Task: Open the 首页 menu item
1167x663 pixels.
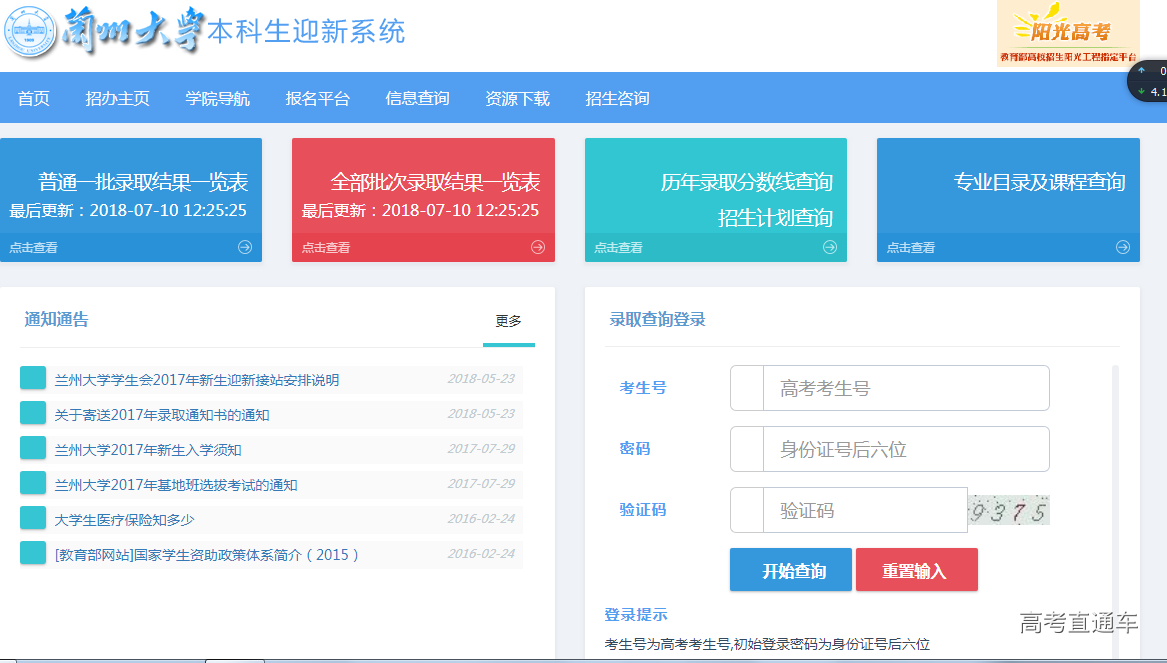Action: (33, 98)
